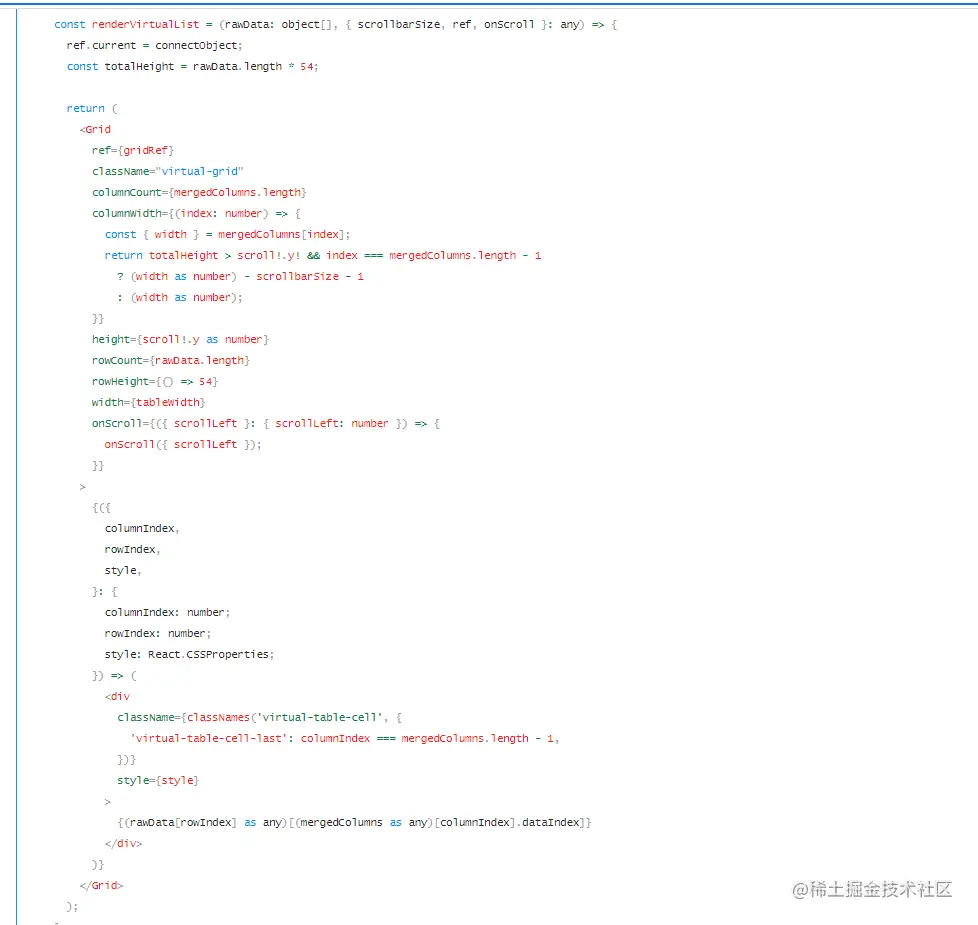Click the 'ref={gridRef}' attribute line

click(x=133, y=150)
